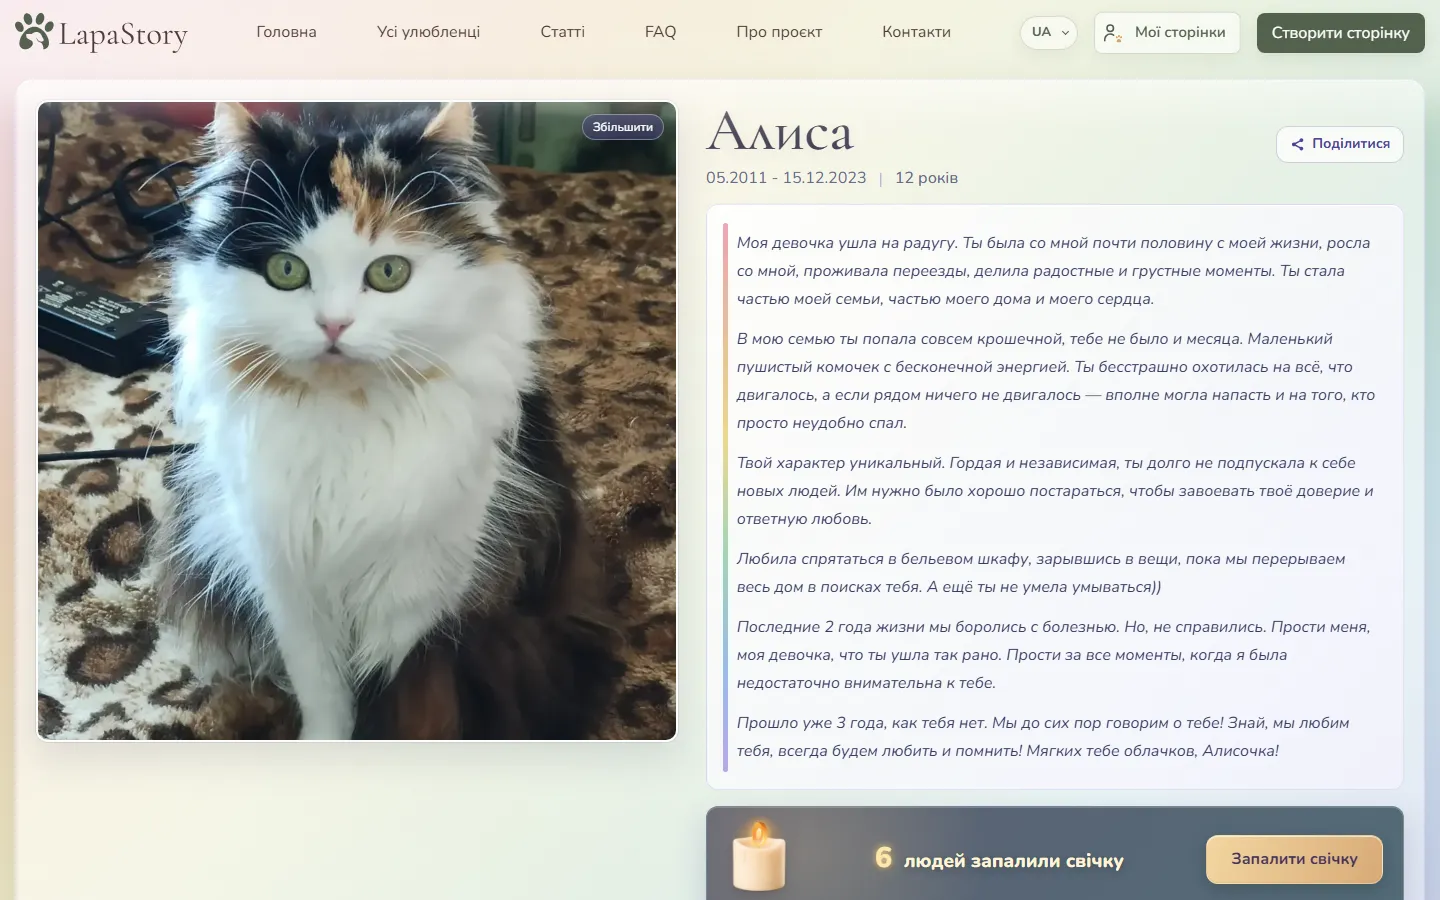Click paragraph starting Моя девочка ушла на радугу
Viewport: 1440px width, 900px height.
click(1054, 271)
